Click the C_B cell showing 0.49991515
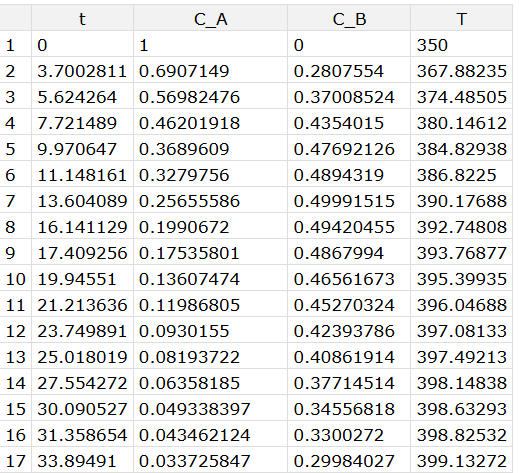This screenshot has height=473, width=519. [x=349, y=200]
